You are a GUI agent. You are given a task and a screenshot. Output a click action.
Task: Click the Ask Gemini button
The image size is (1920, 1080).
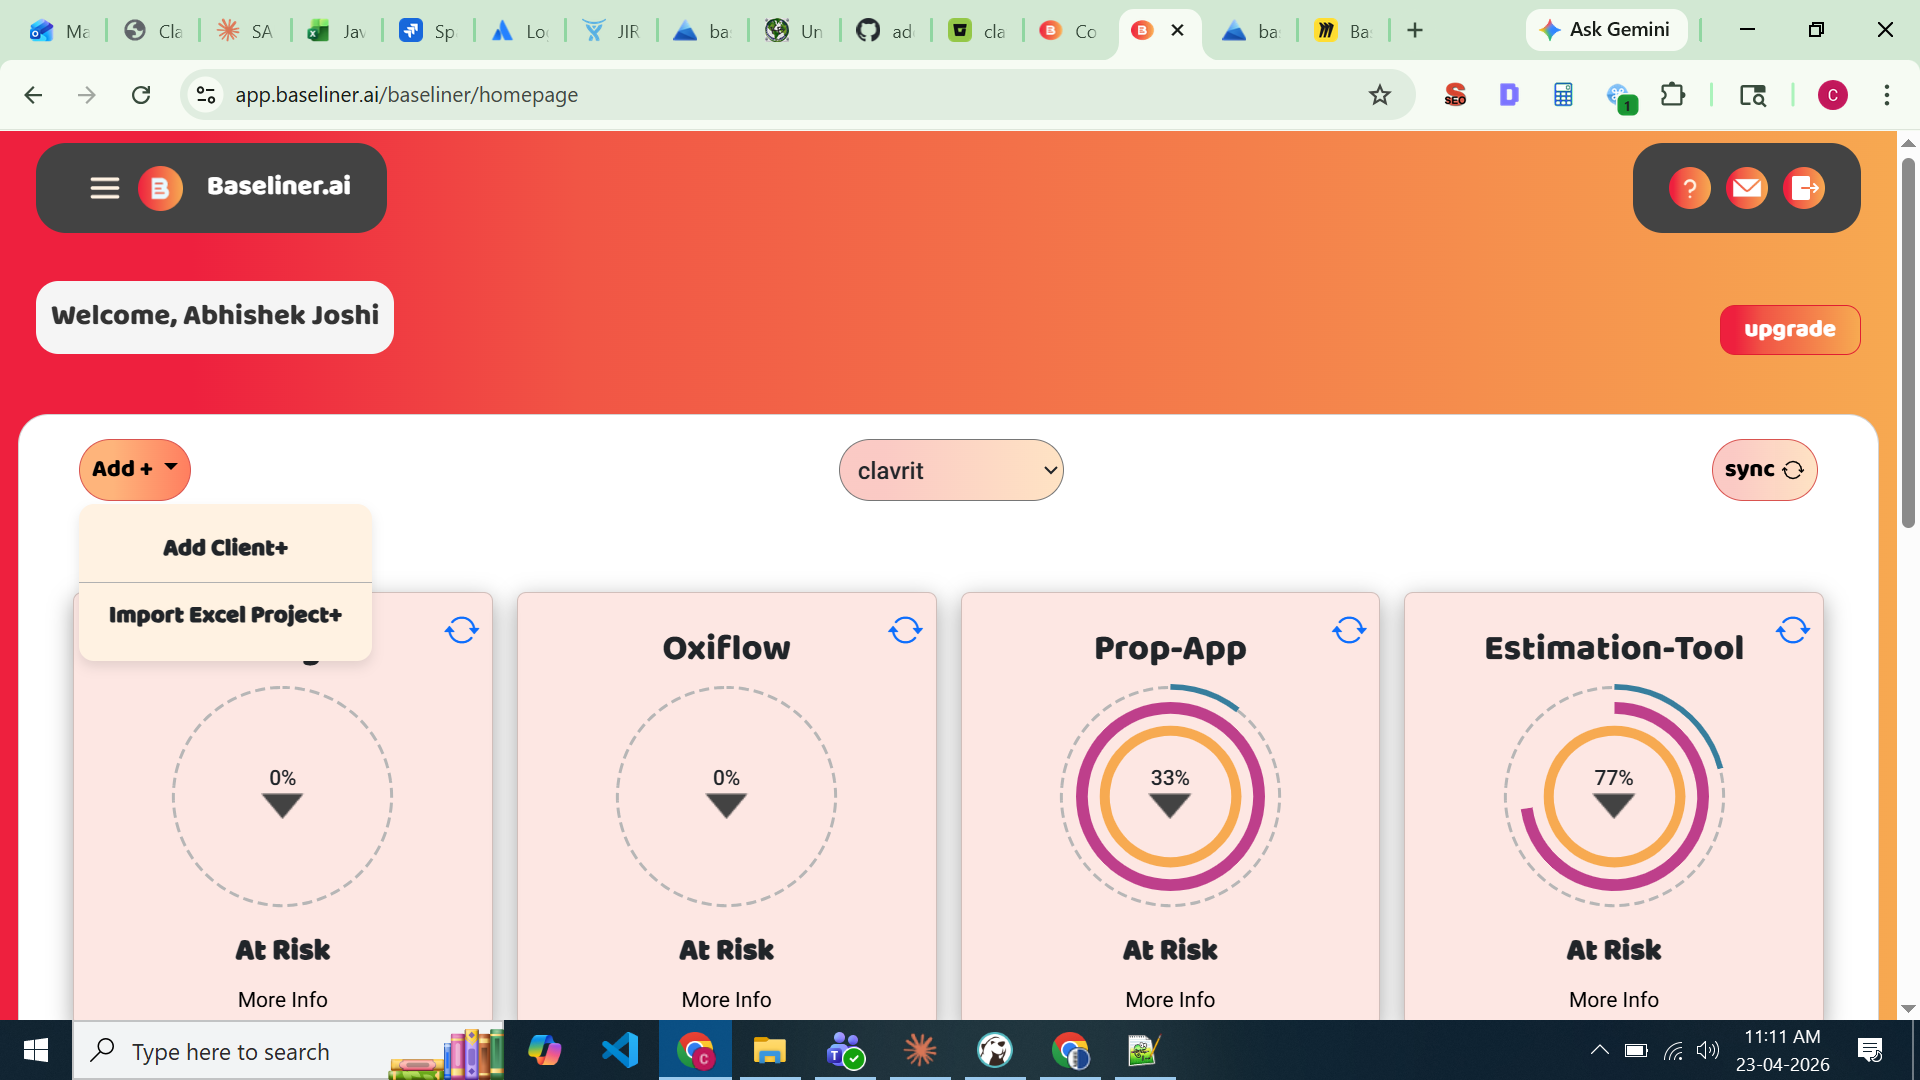(x=1606, y=30)
